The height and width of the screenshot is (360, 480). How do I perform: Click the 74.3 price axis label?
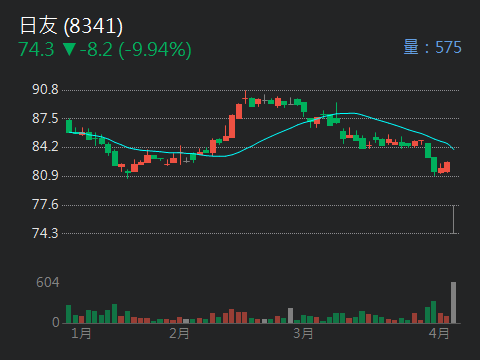tap(45, 233)
